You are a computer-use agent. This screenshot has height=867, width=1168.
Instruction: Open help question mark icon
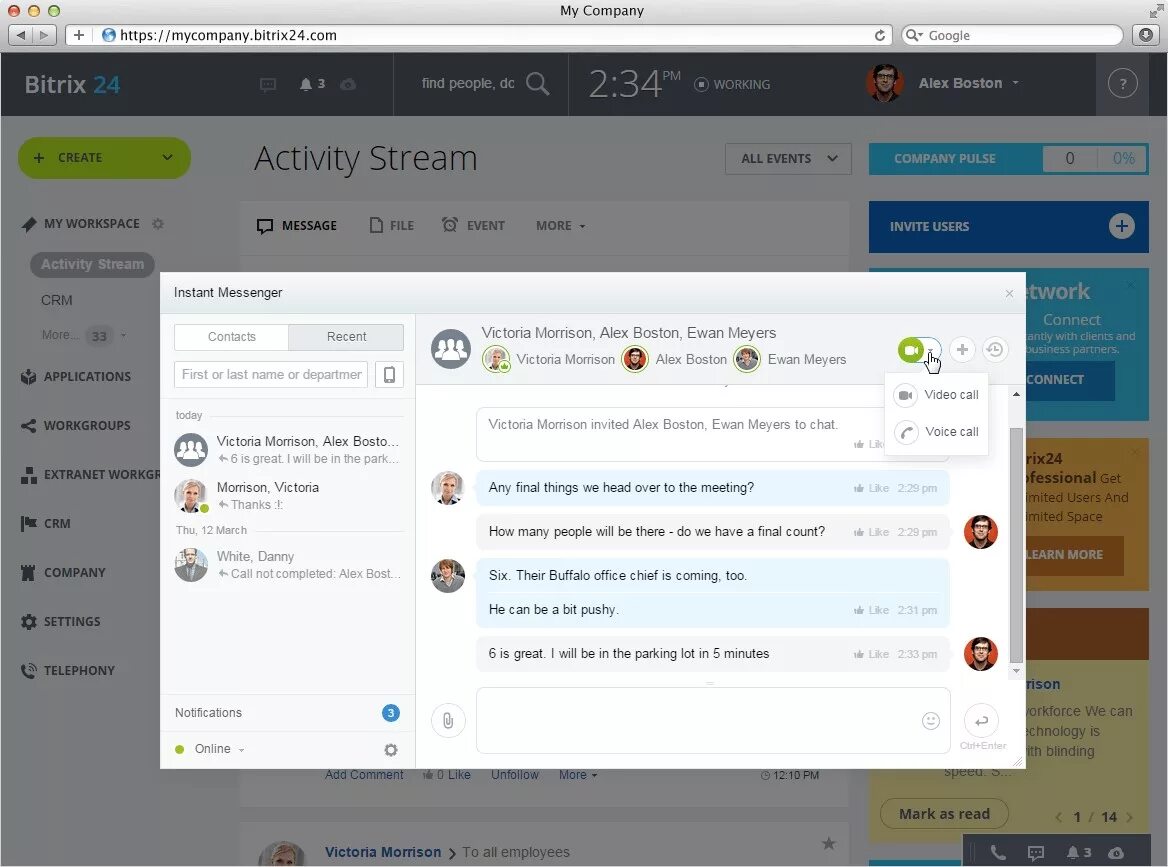[x=1123, y=83]
